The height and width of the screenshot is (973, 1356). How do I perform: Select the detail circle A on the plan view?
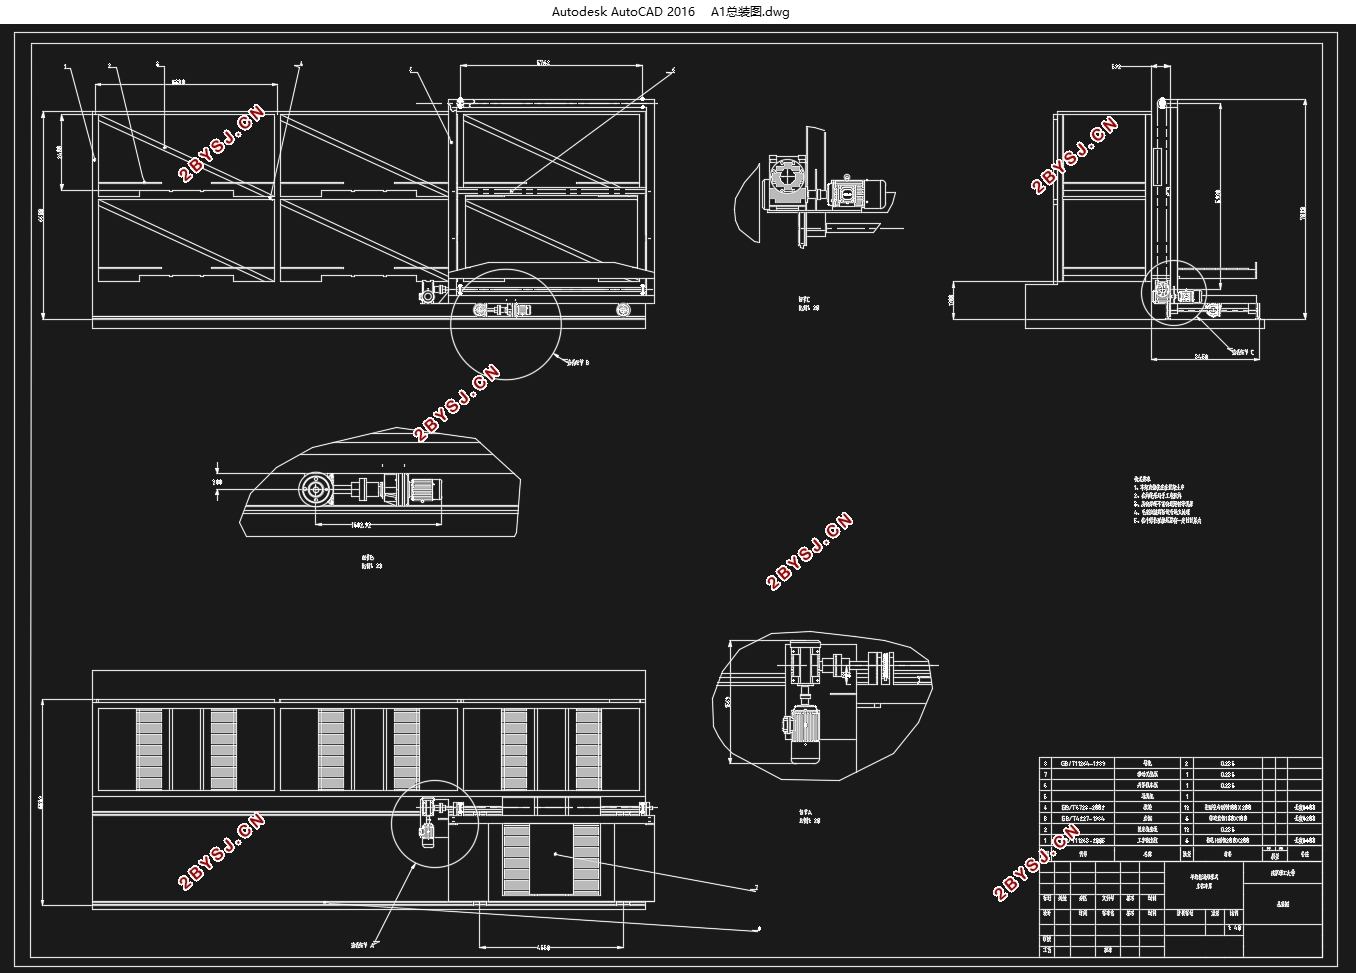tap(435, 822)
